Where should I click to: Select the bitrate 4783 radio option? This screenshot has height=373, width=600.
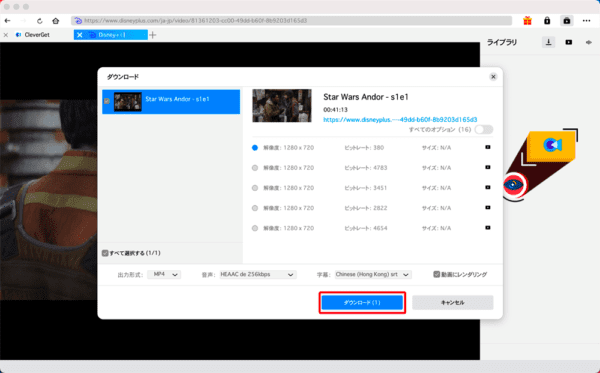click(x=255, y=168)
